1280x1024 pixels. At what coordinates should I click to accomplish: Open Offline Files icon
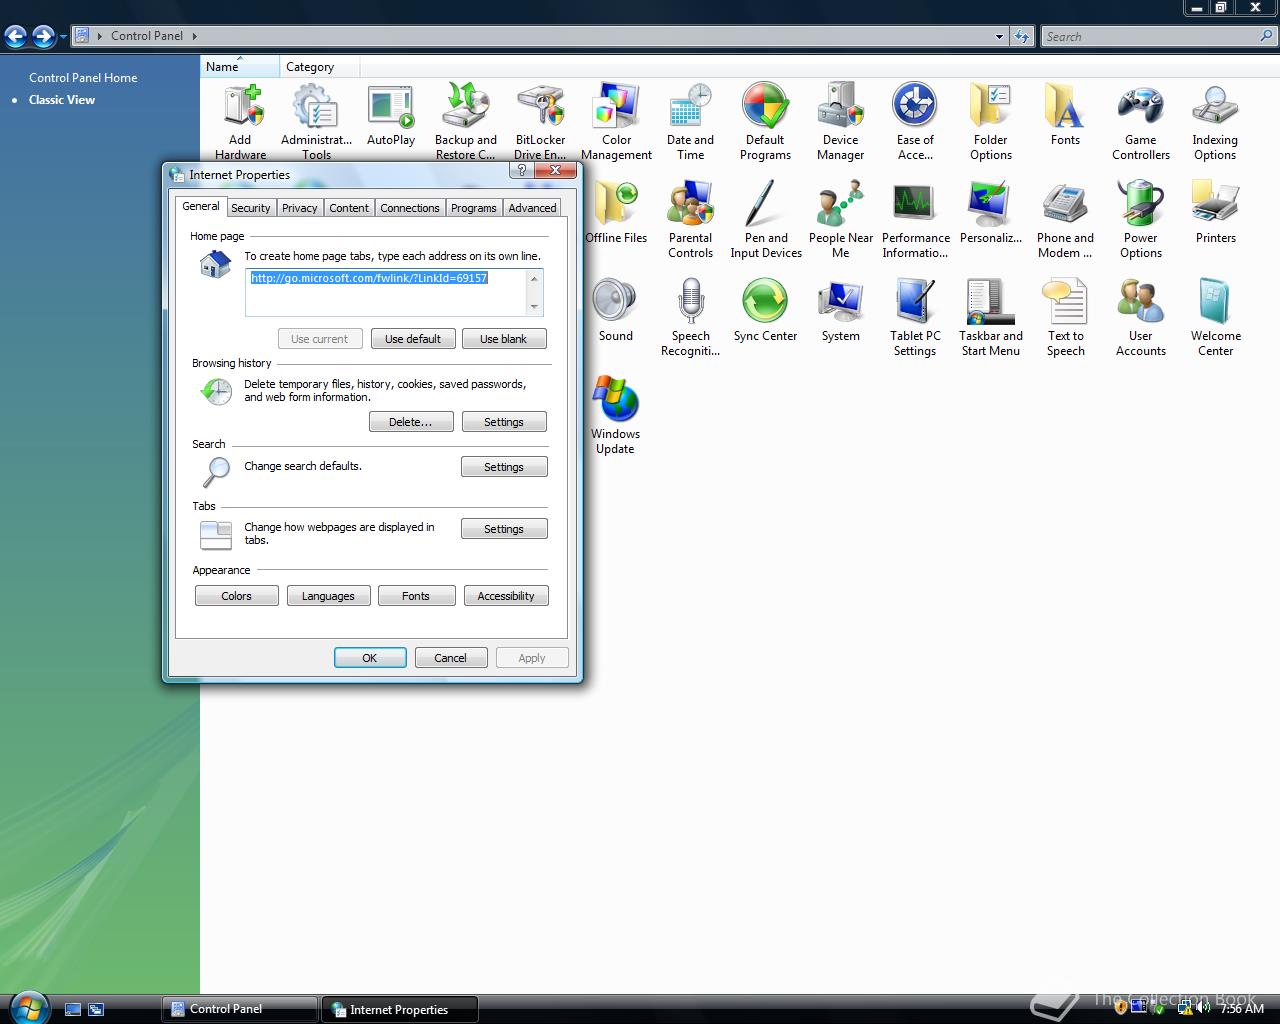616,212
